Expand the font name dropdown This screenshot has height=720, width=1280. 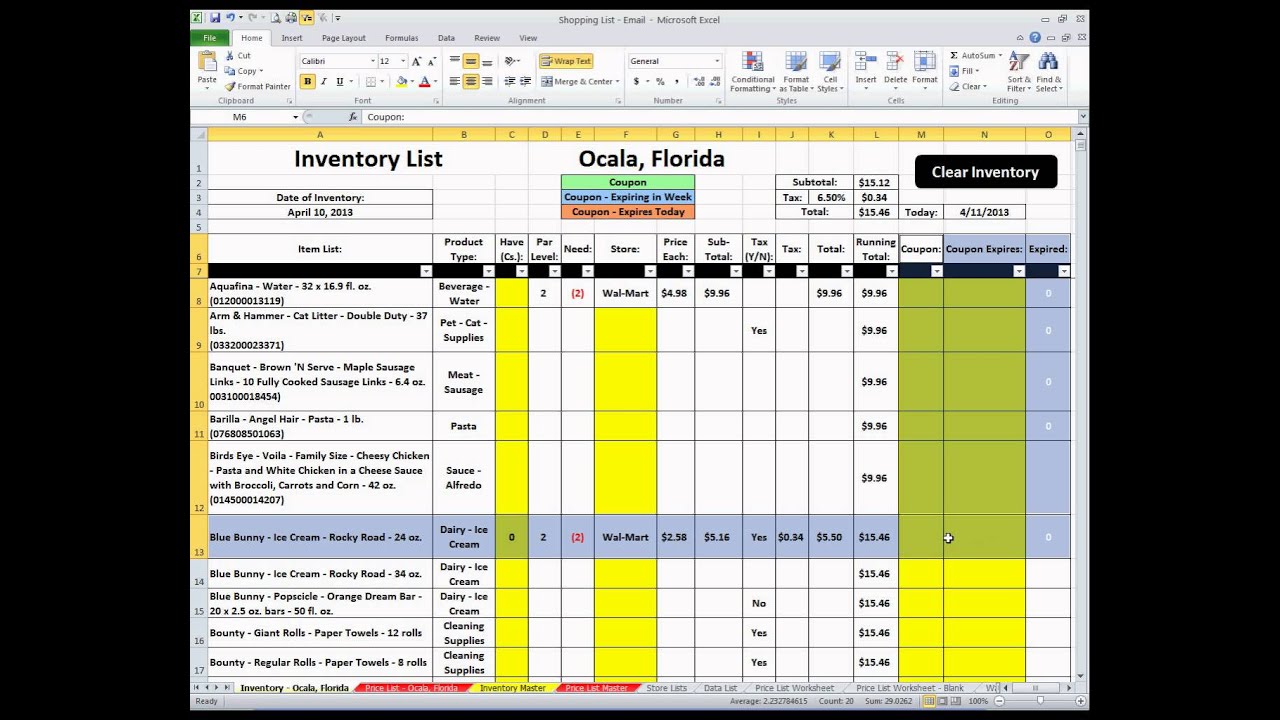[x=373, y=61]
